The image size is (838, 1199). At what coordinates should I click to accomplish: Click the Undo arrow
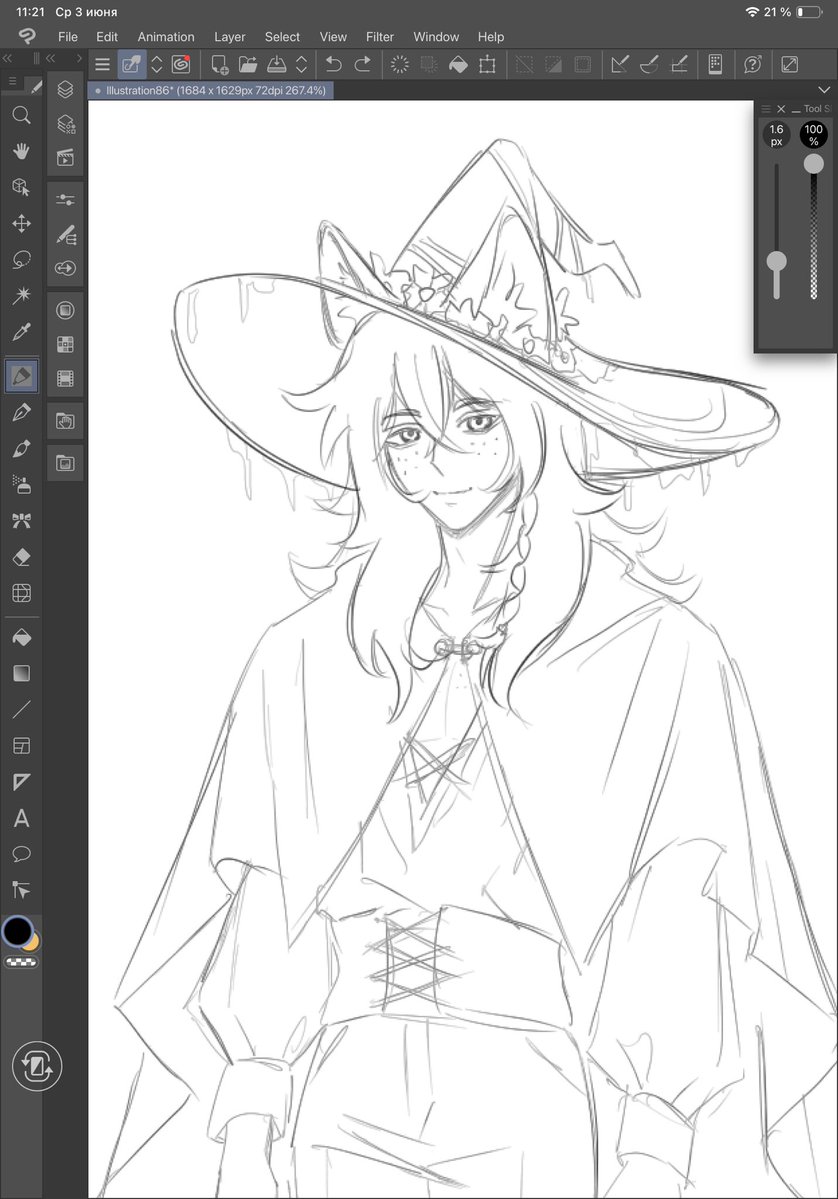333,64
